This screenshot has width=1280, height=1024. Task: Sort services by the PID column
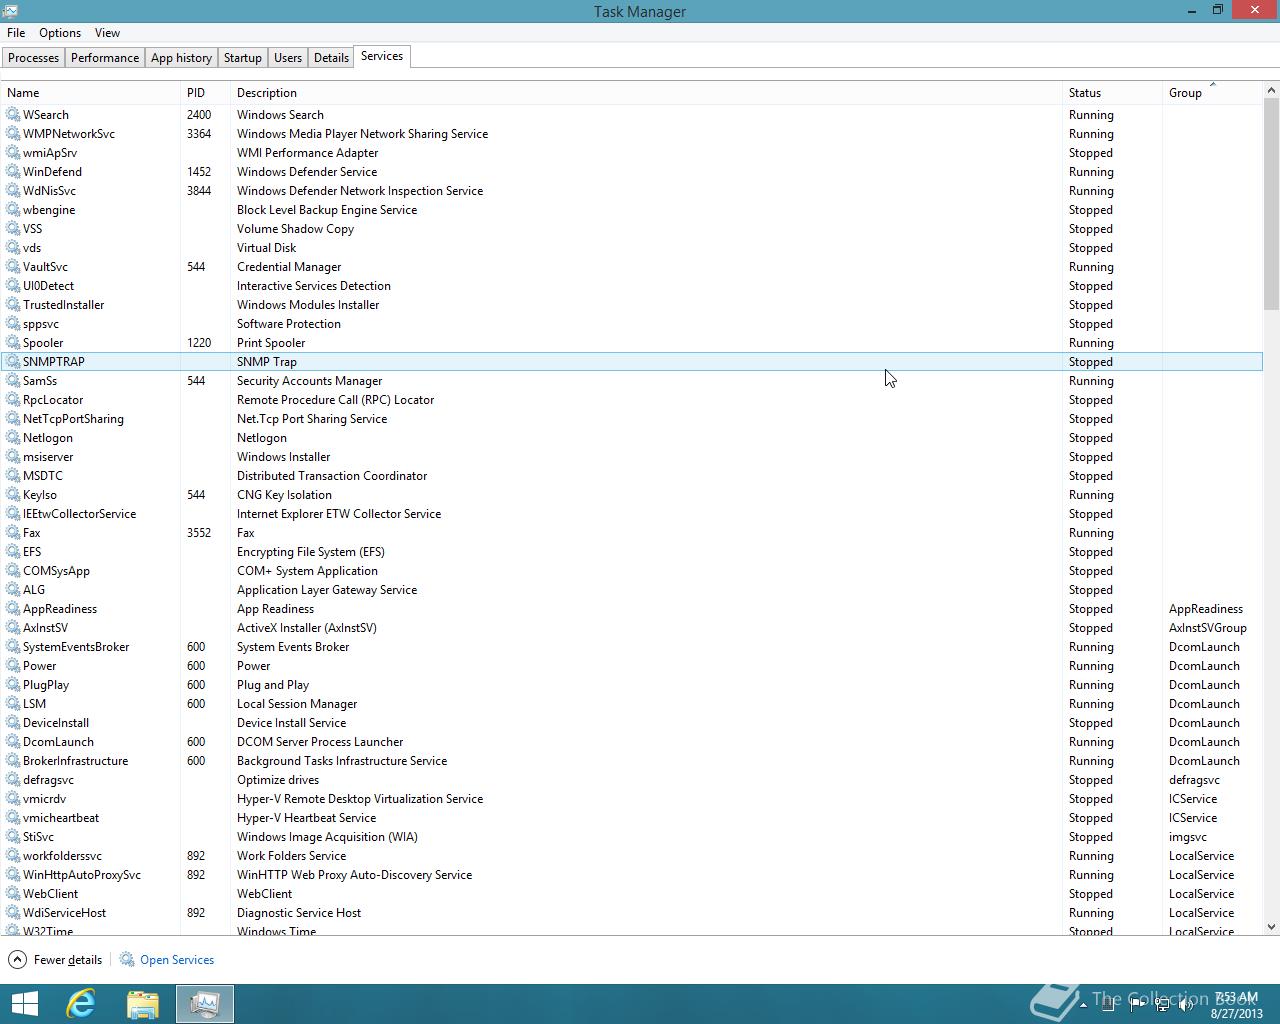point(205,93)
